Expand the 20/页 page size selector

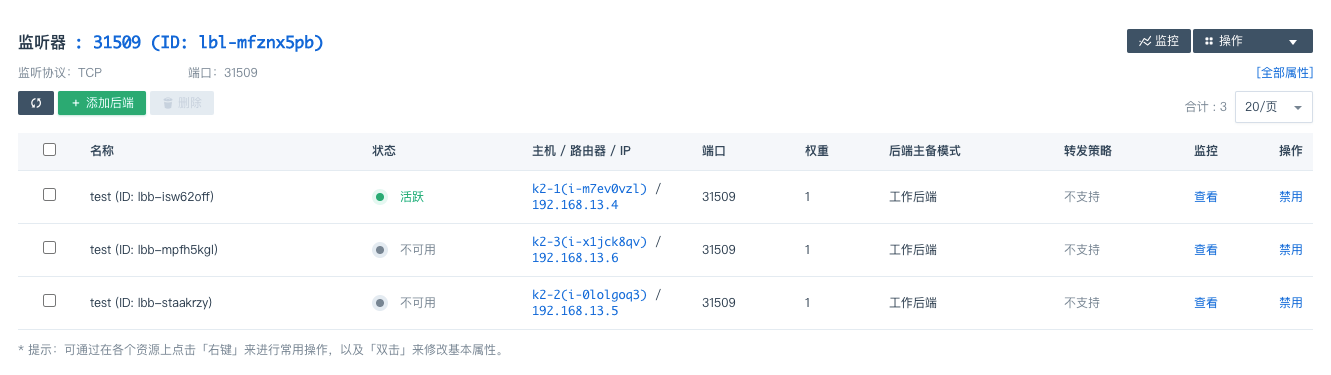1274,107
